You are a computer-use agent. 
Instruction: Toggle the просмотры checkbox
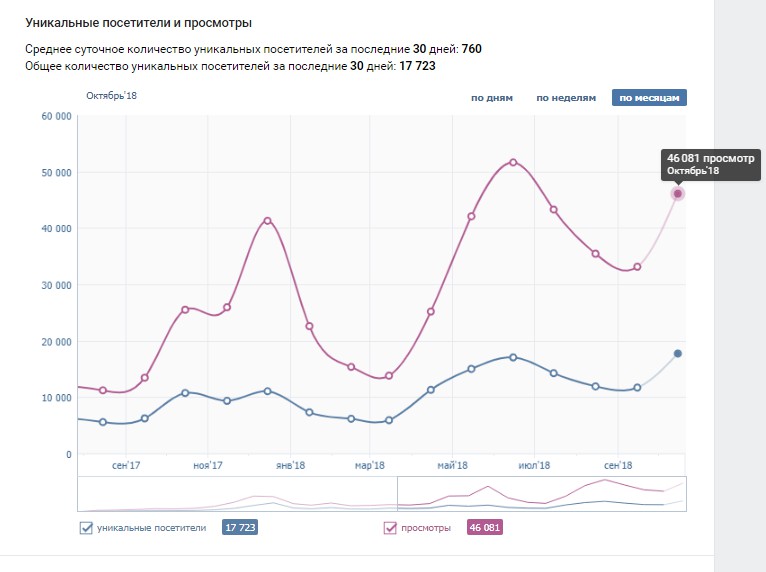click(x=390, y=528)
